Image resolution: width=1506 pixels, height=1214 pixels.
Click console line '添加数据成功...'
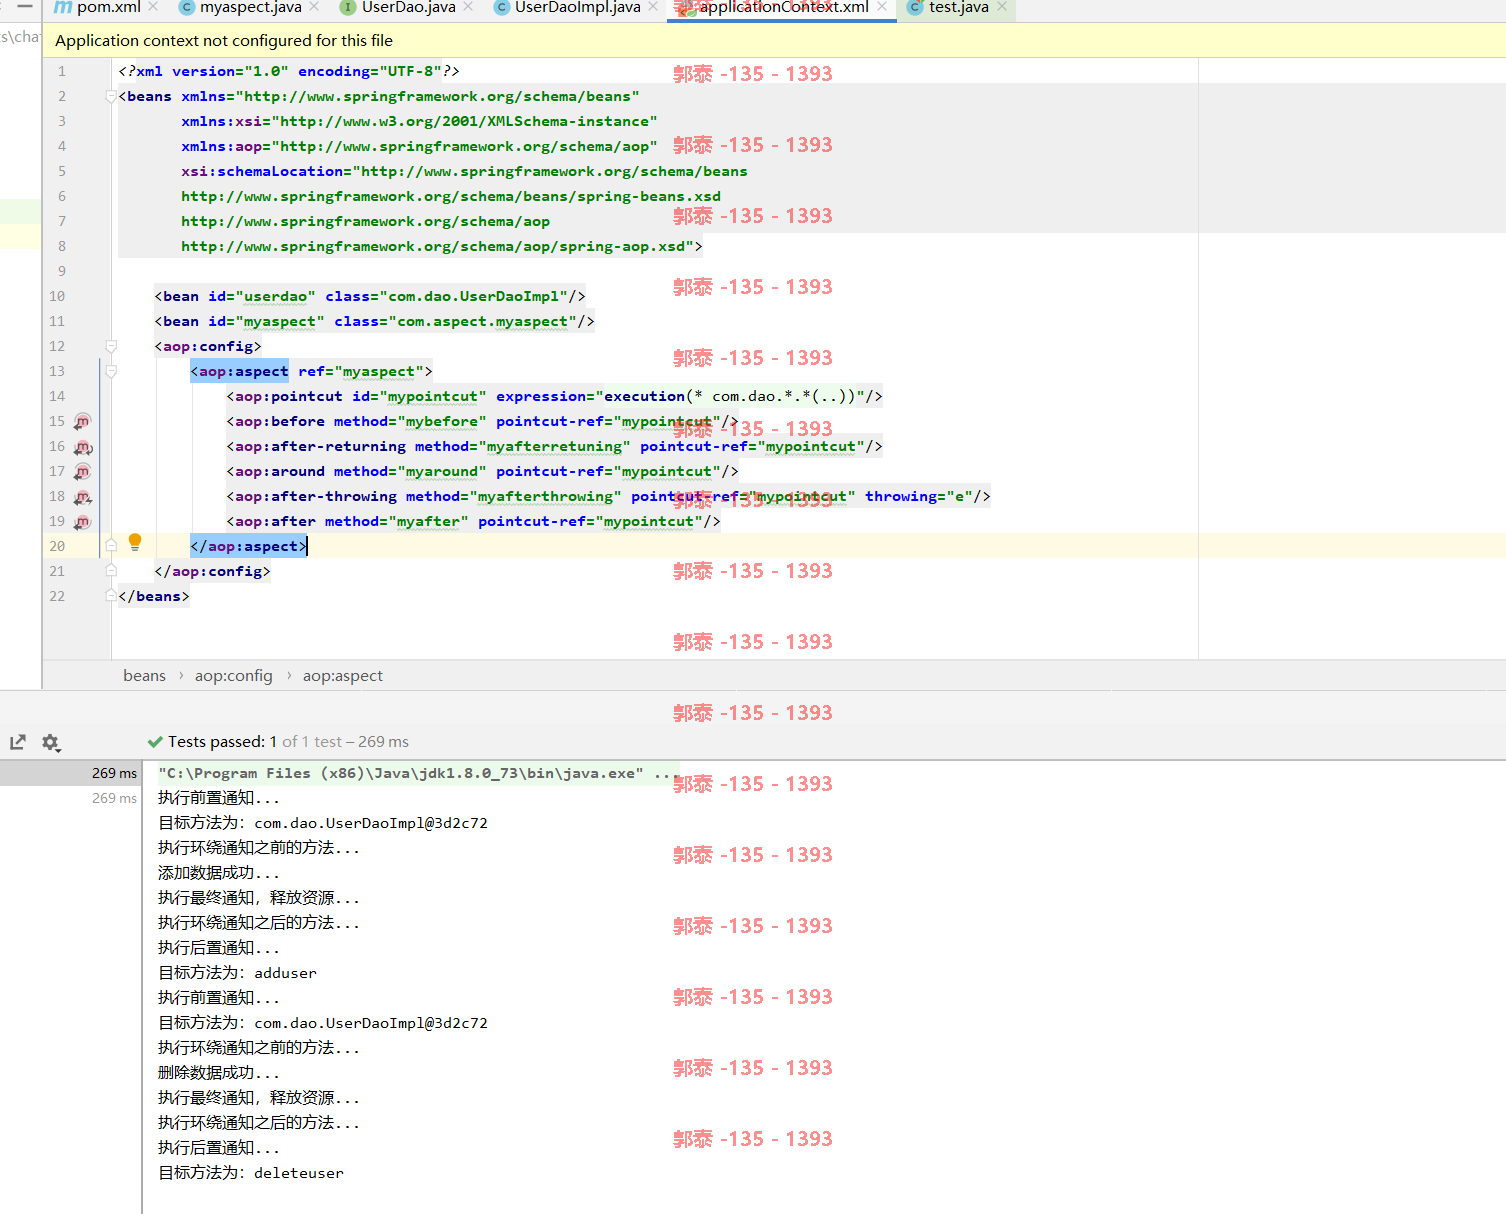pyautogui.click(x=219, y=873)
